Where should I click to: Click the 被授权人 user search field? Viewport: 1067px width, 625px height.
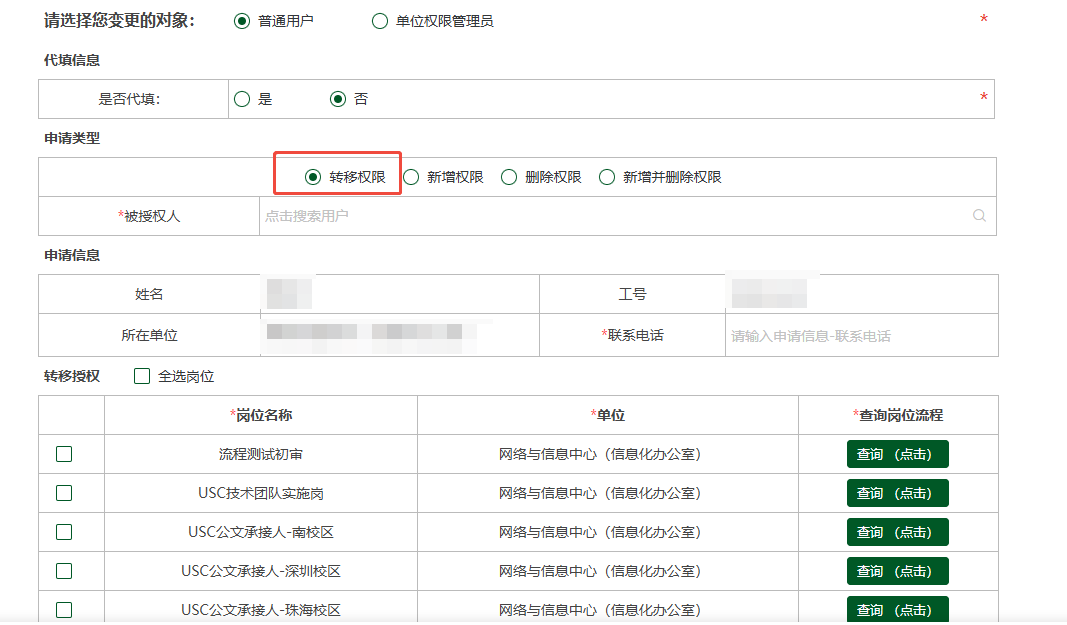coord(610,216)
